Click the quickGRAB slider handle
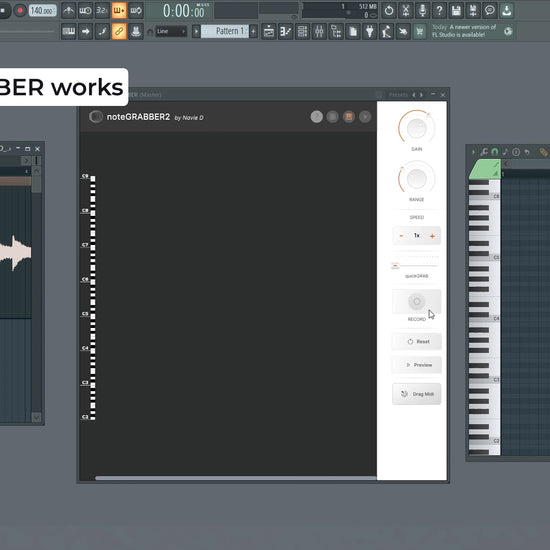 click(x=395, y=266)
